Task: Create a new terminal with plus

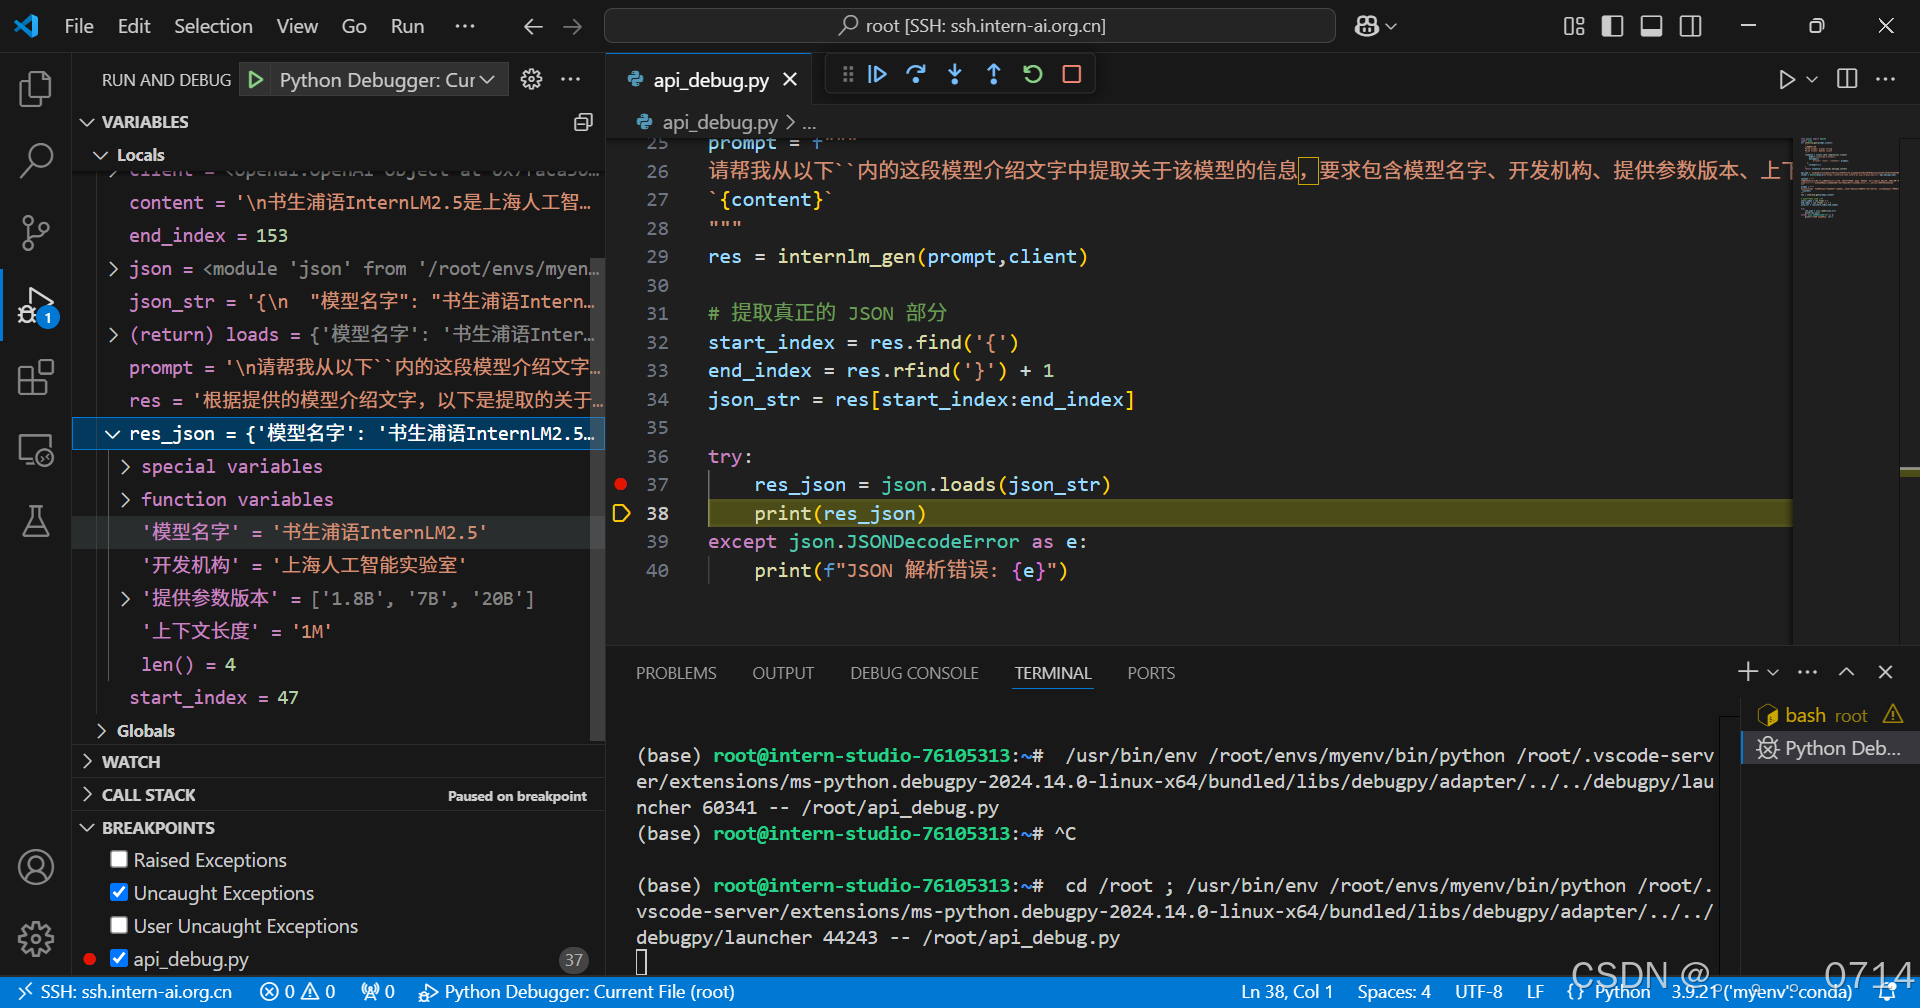Action: 1747,672
